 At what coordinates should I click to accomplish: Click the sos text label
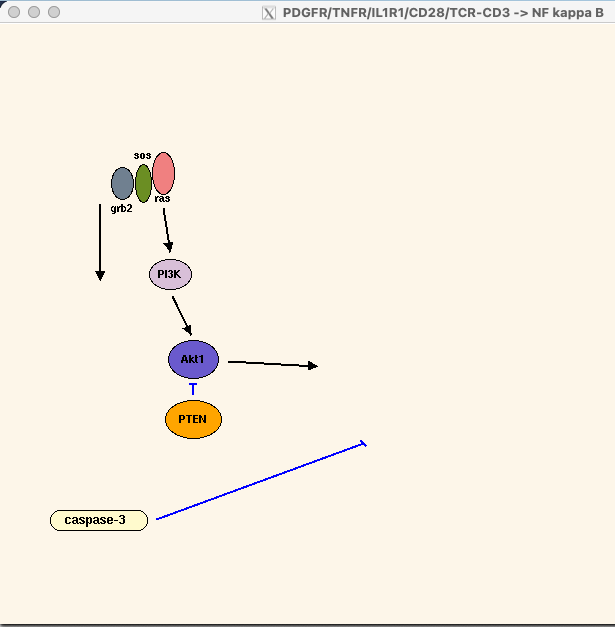[142, 156]
